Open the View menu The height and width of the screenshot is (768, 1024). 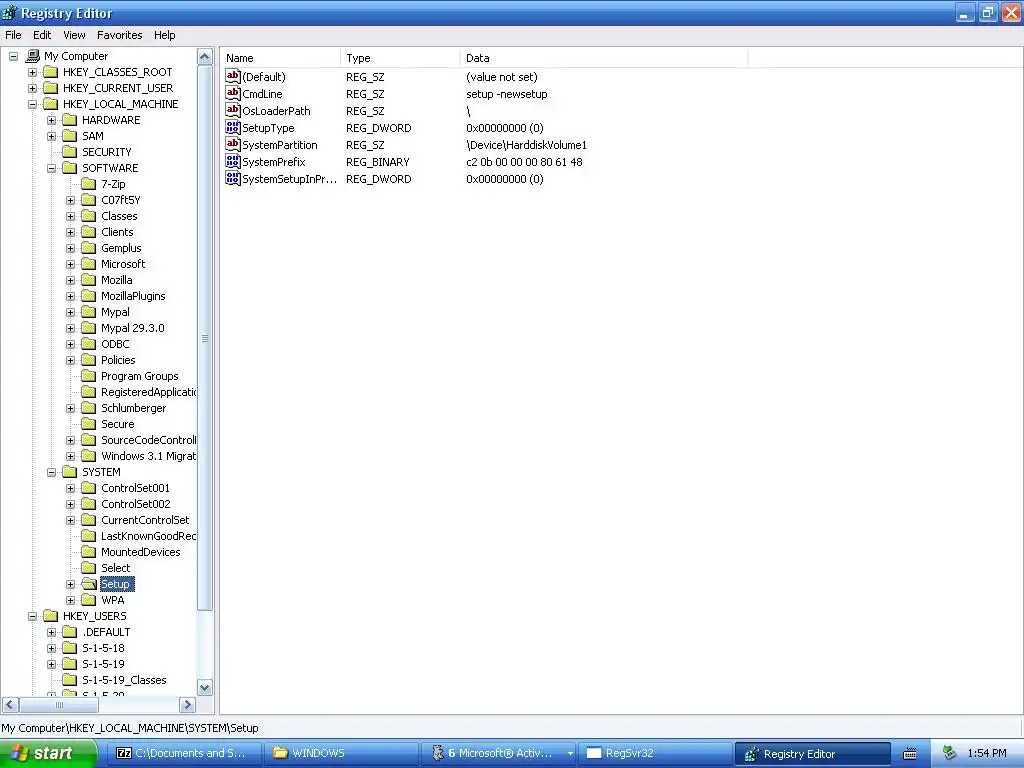74,35
